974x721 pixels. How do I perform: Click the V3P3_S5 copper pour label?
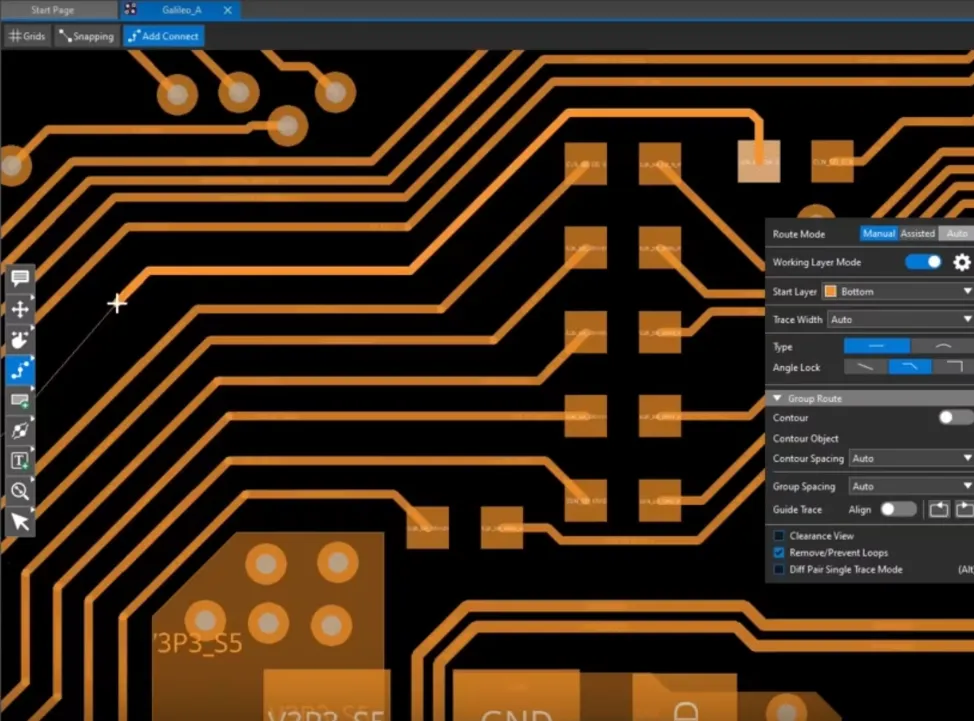click(198, 643)
